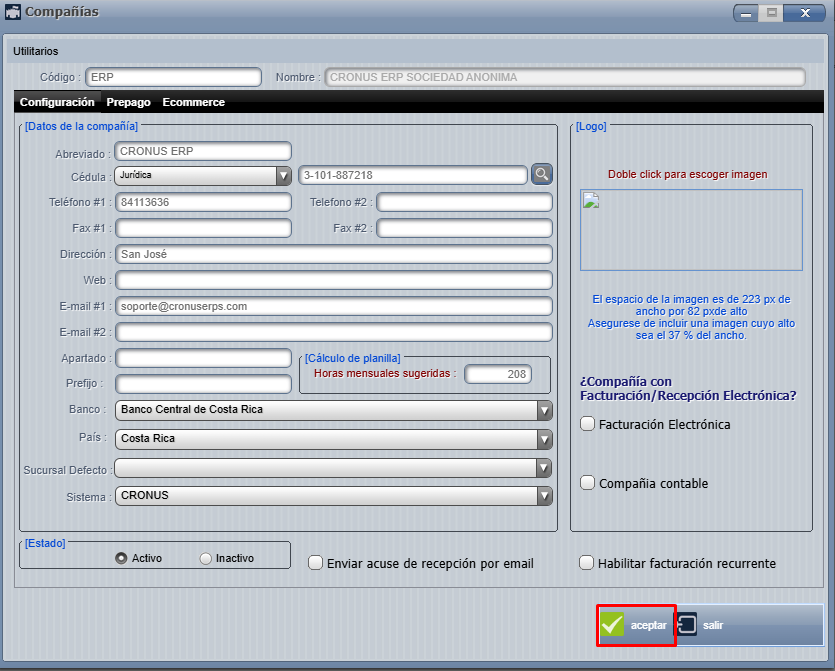Click '[Datos de la compañía]' group label

tap(81, 126)
